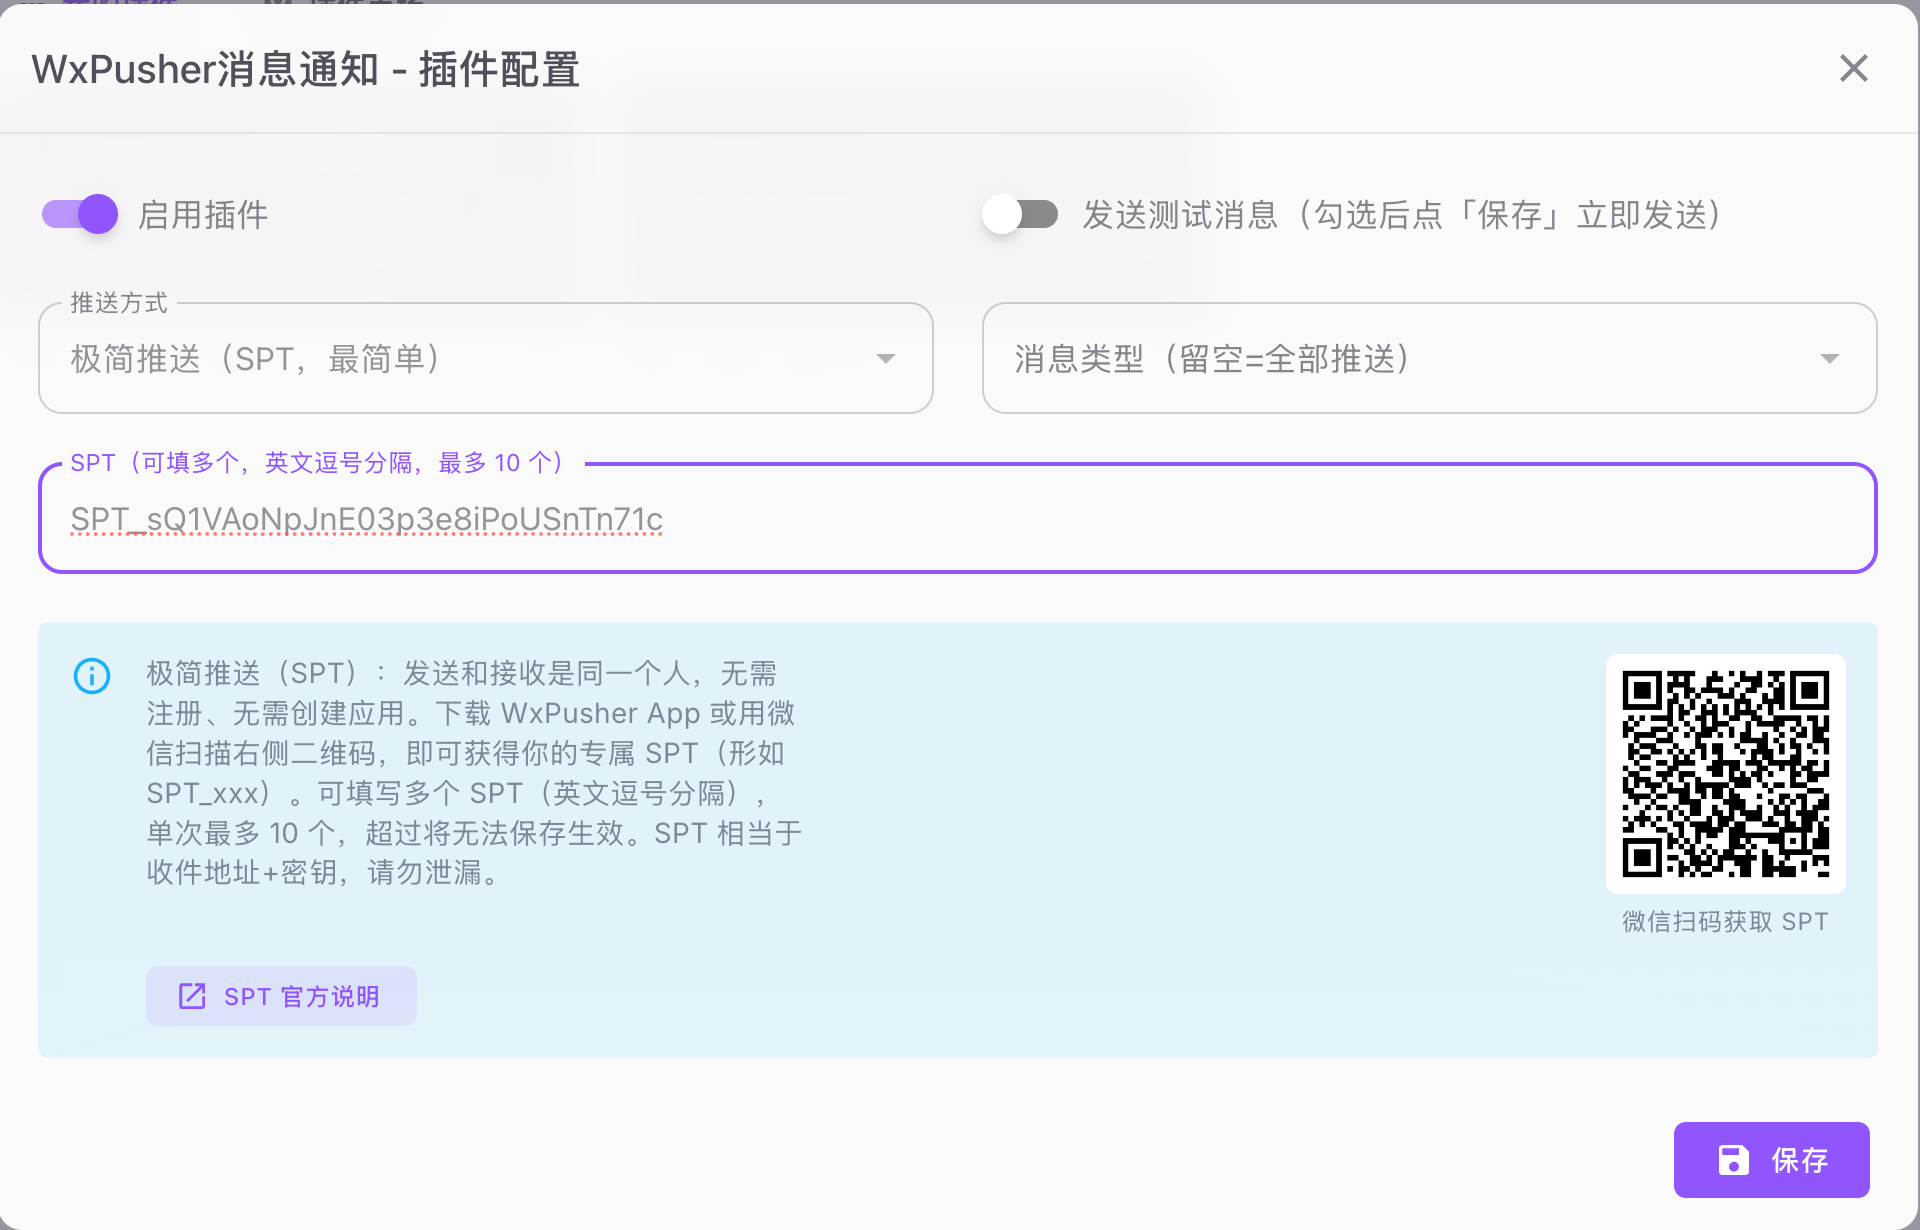
Task: Click the info icon in the blue notice
Action: coord(92,676)
